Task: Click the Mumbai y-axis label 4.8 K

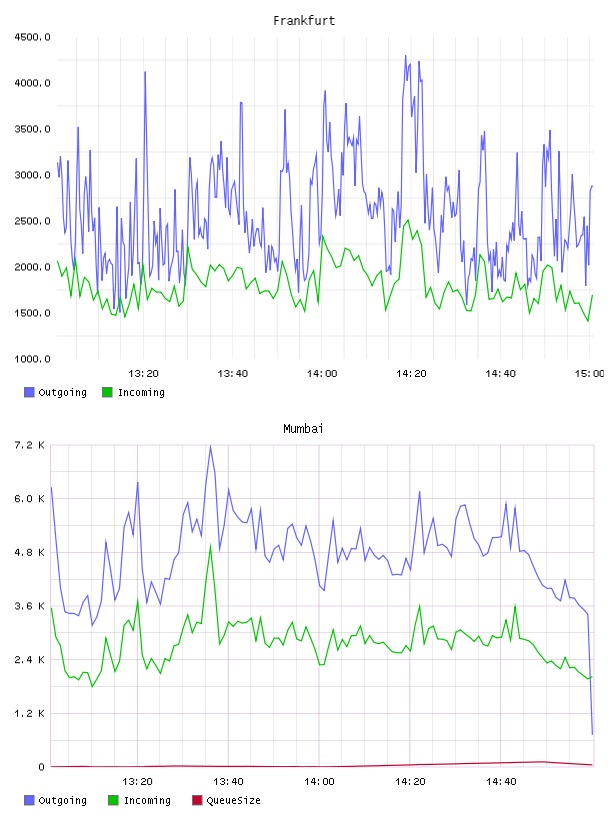Action: (x=29, y=553)
